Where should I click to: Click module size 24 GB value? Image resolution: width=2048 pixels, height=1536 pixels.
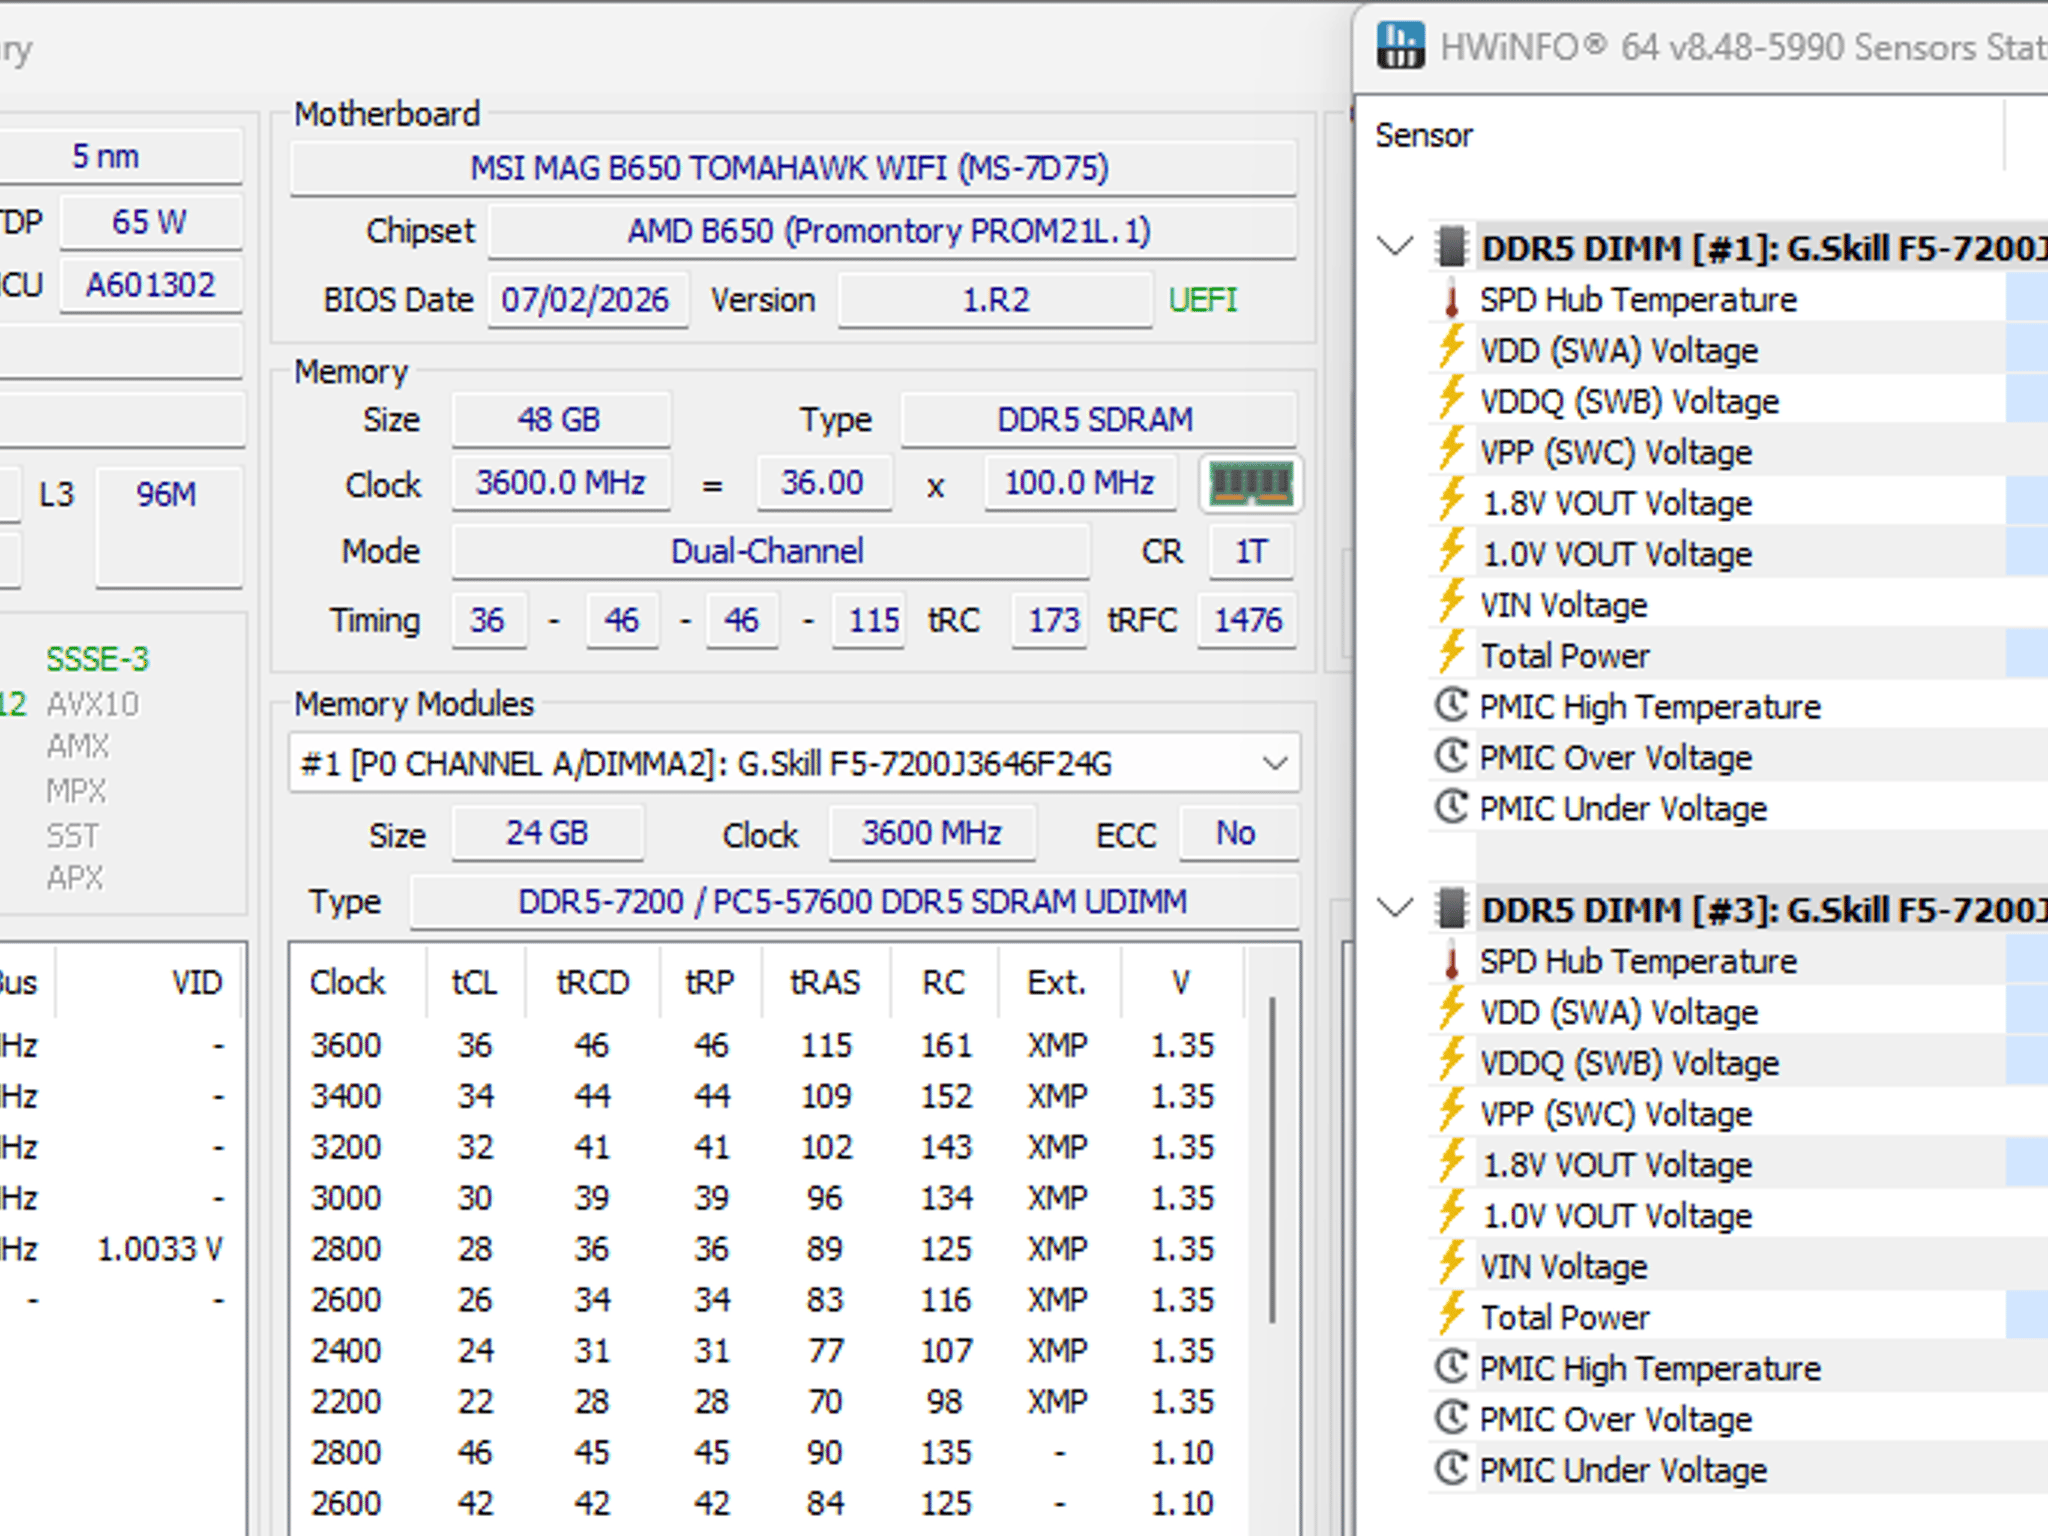click(548, 833)
